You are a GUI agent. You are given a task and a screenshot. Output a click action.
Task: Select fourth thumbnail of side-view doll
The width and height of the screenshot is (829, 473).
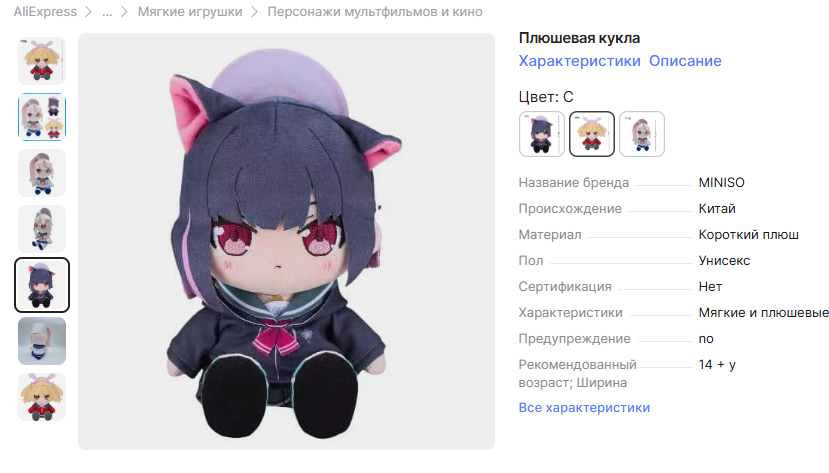coord(42,229)
